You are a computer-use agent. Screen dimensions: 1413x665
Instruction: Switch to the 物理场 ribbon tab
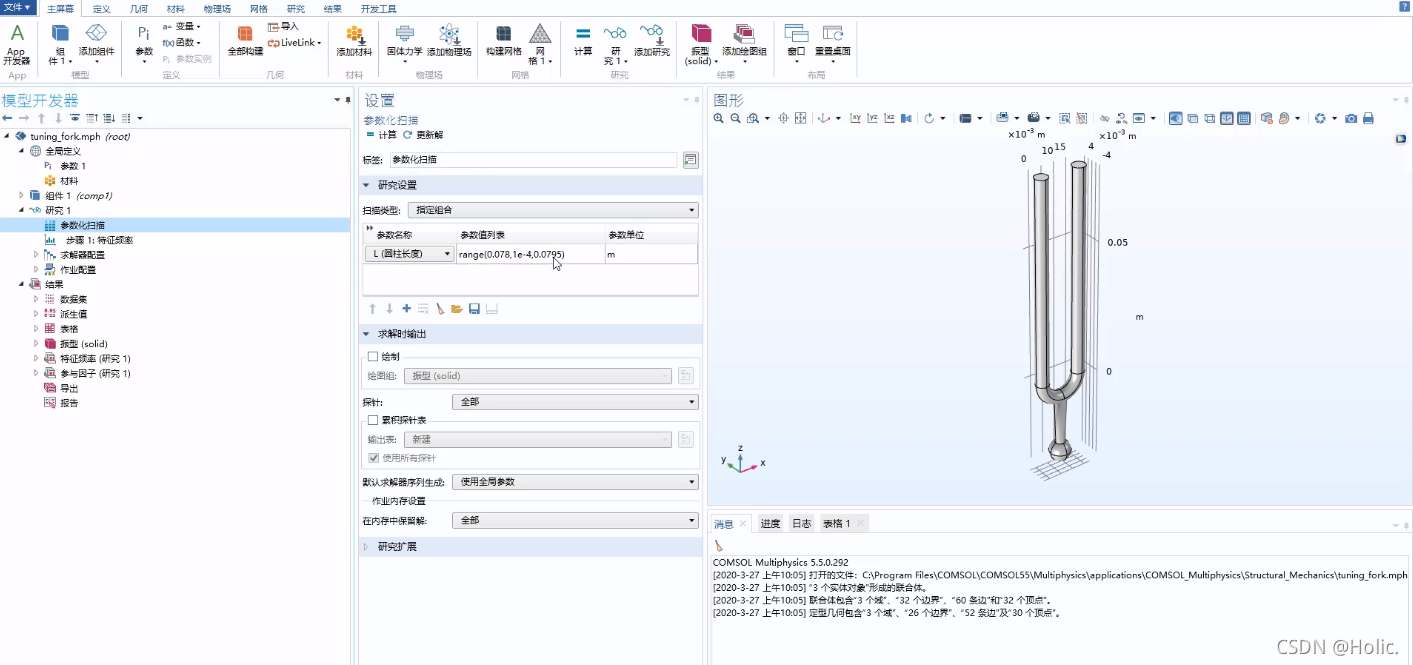(x=218, y=8)
